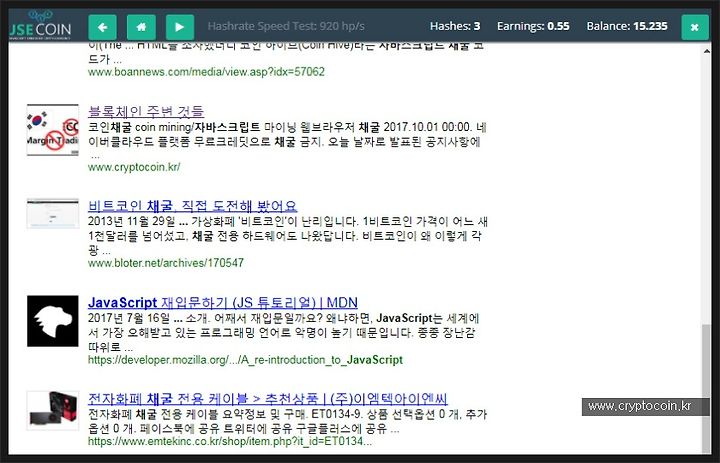Screen dimensions: 720x463
Task: Click the MDN dinosaur logo thumbnail
Action: tap(53, 321)
